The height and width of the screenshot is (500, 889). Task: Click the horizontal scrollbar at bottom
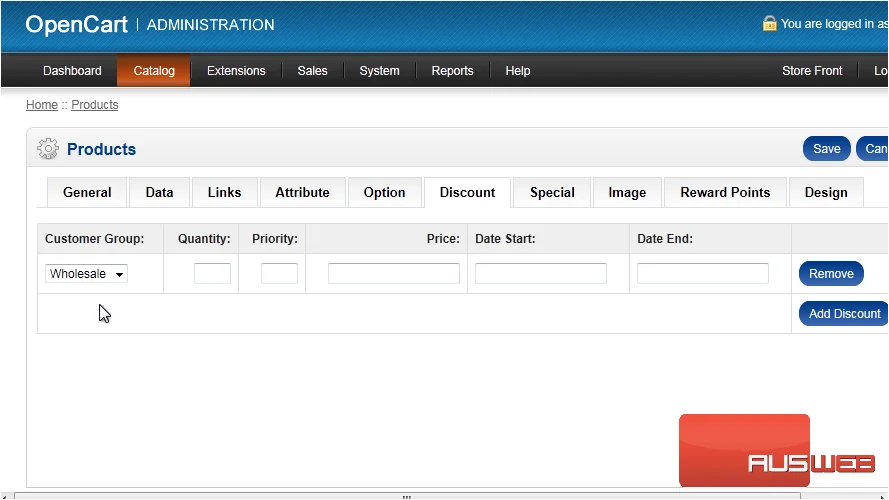[407, 497]
